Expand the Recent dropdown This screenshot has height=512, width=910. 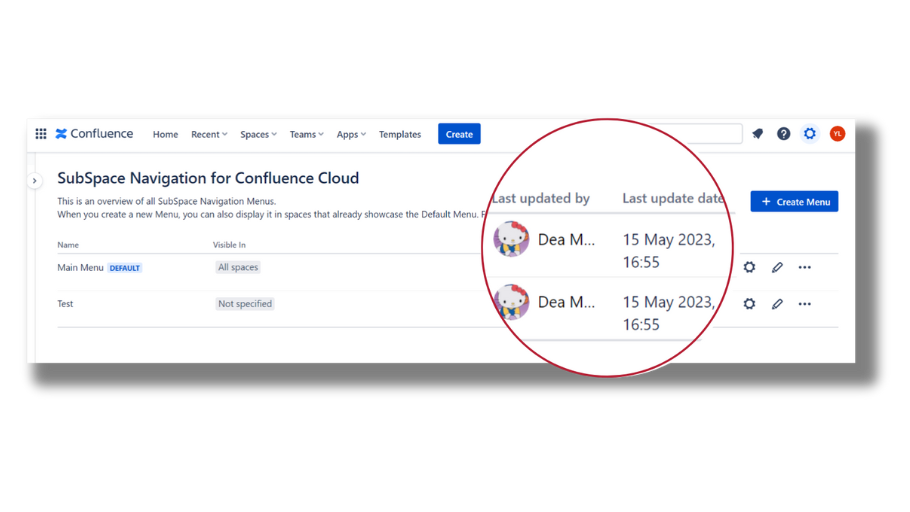click(209, 135)
